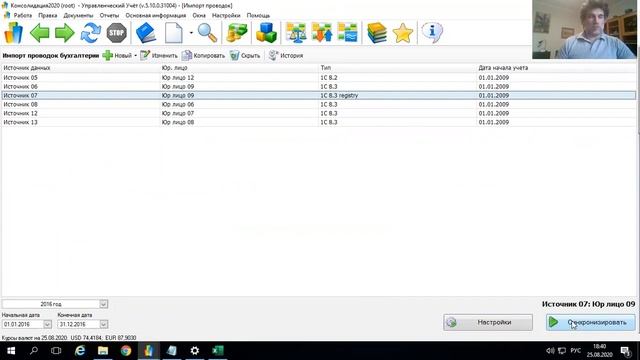
Task: Click the colorful bar chart home icon
Action: tap(13, 33)
